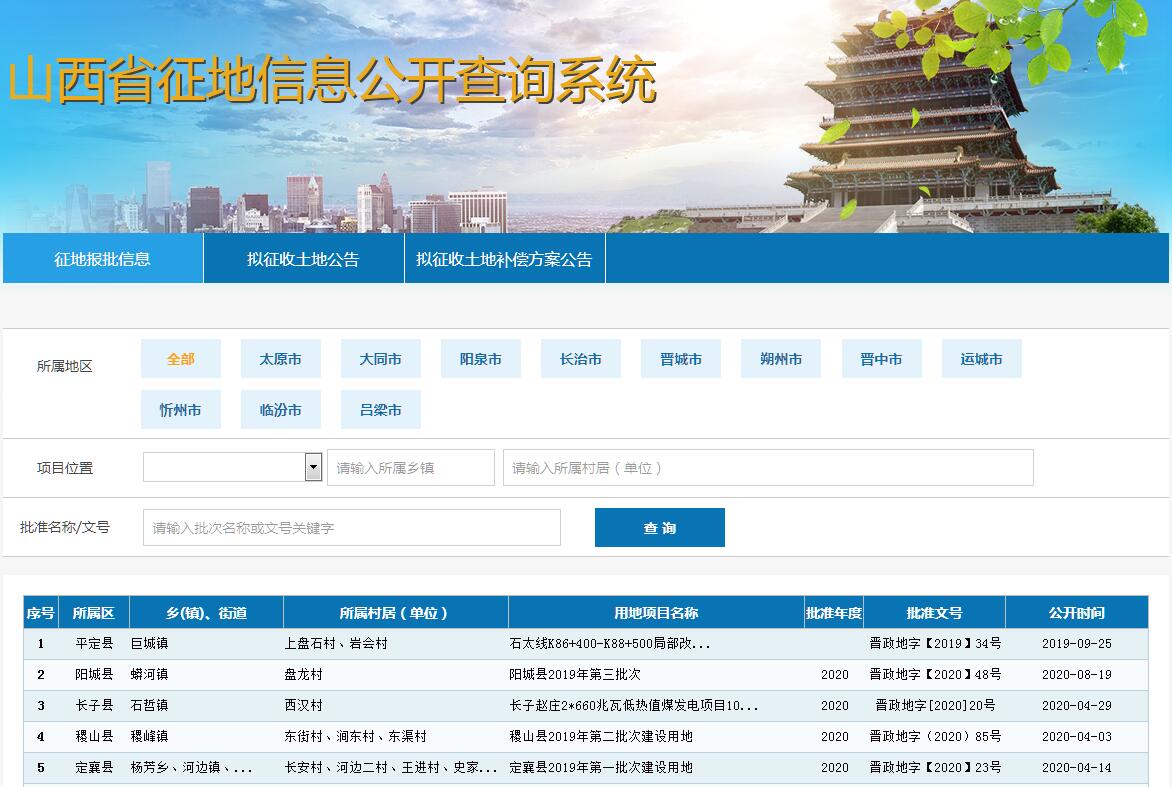Image resolution: width=1172 pixels, height=787 pixels.
Task: Filter by 大同市 region
Action: point(380,359)
